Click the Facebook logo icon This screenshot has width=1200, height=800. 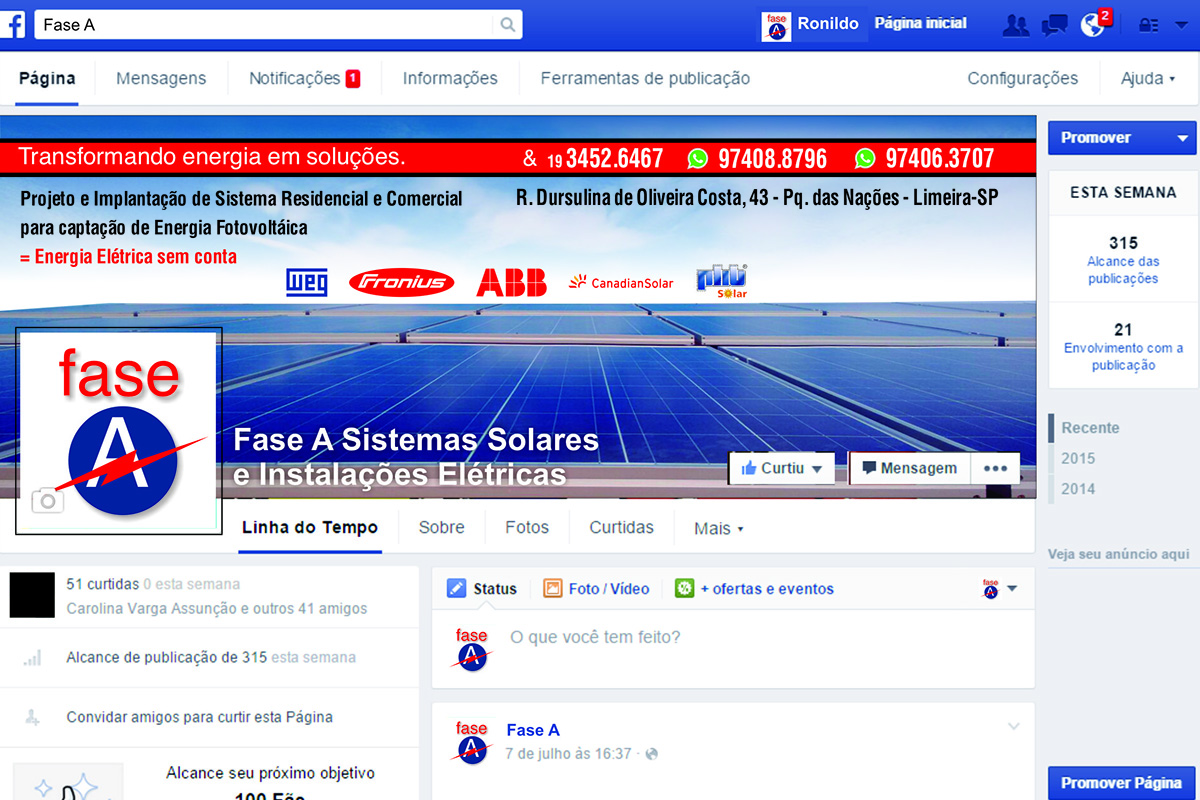(13, 25)
